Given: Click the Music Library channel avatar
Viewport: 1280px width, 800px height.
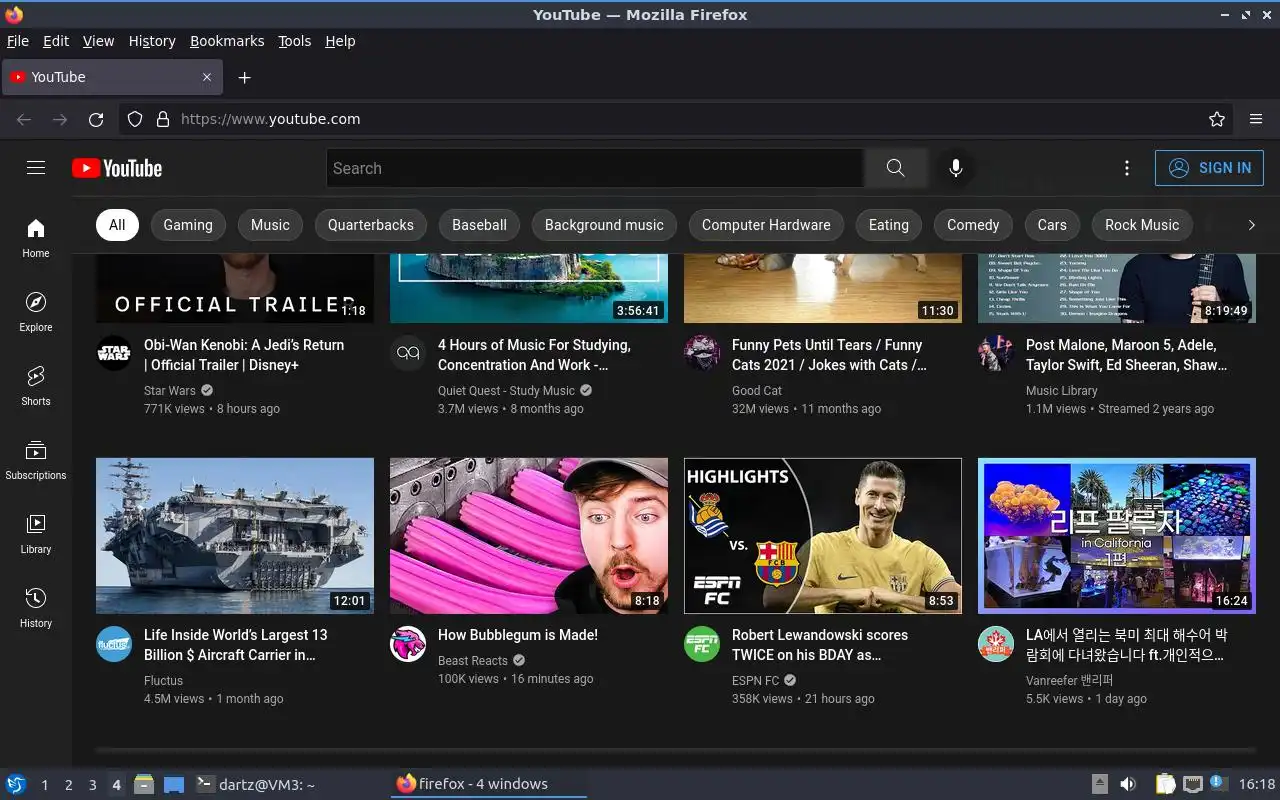Looking at the screenshot, I should (995, 353).
